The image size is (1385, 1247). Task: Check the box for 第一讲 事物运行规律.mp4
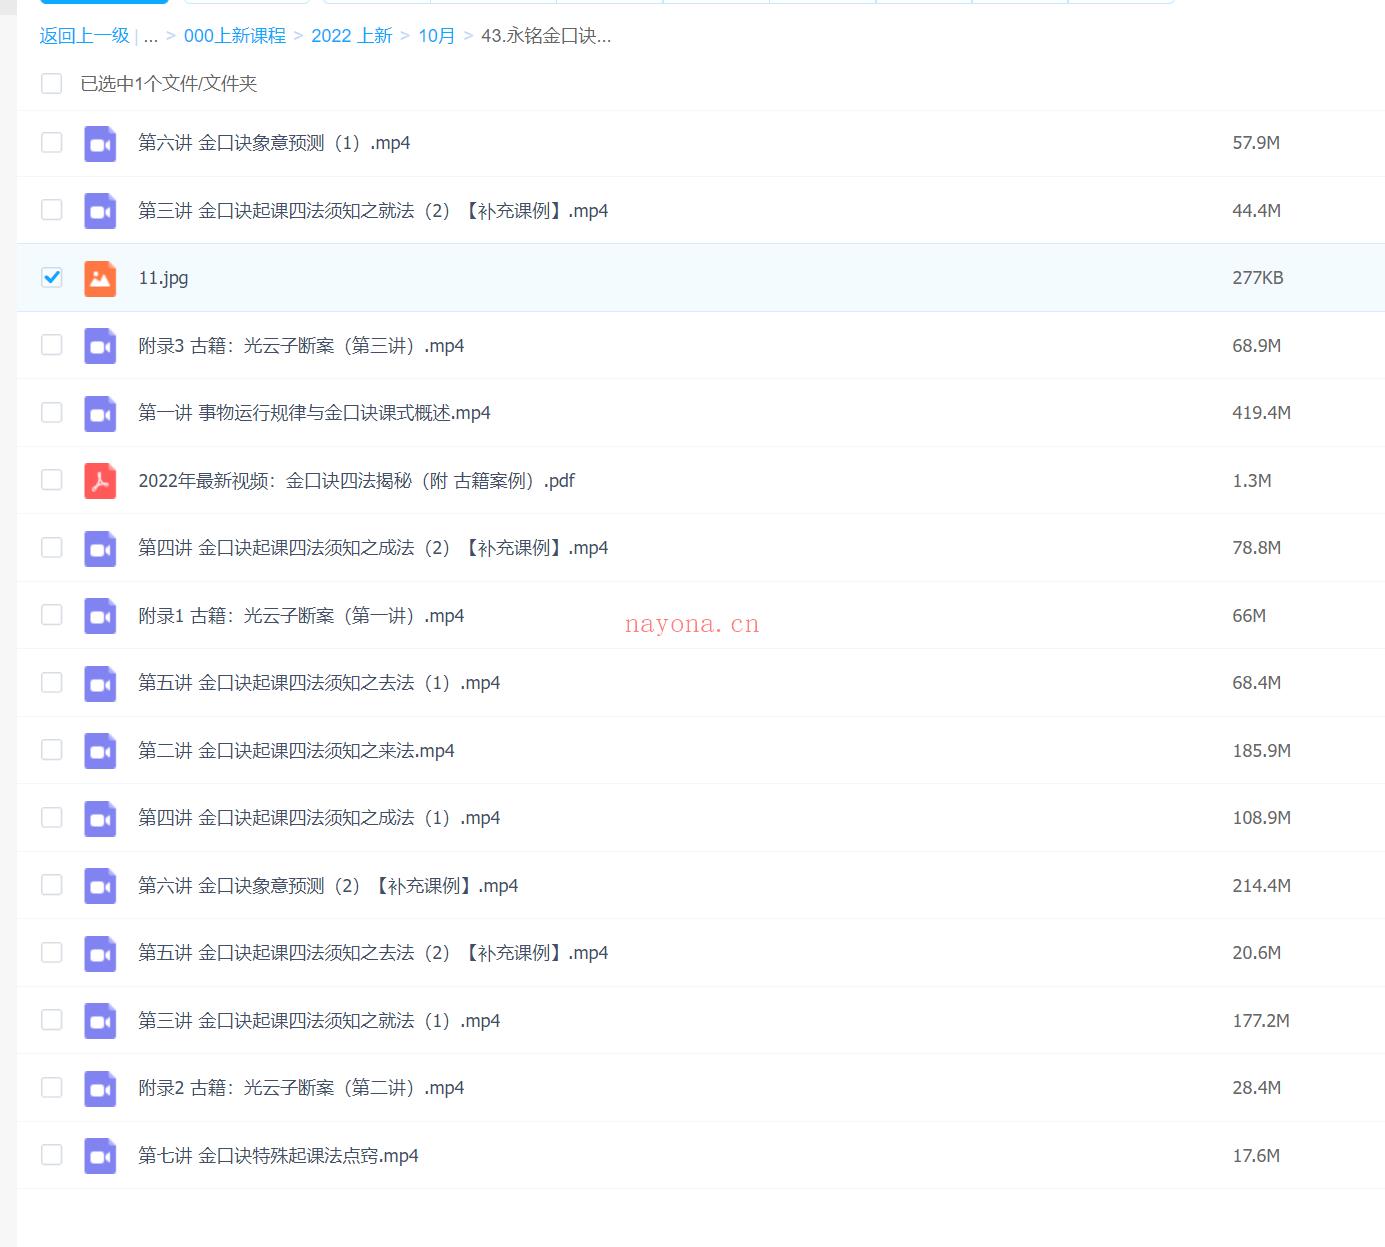pos(52,412)
